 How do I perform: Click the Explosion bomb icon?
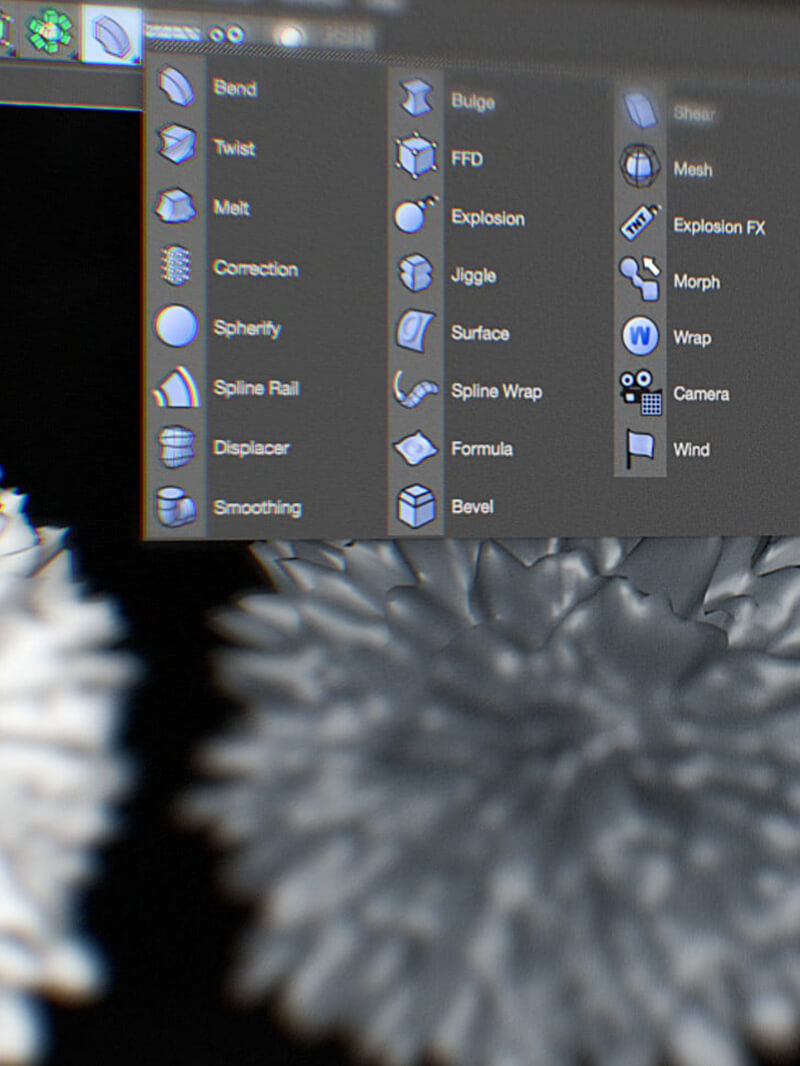point(415,215)
